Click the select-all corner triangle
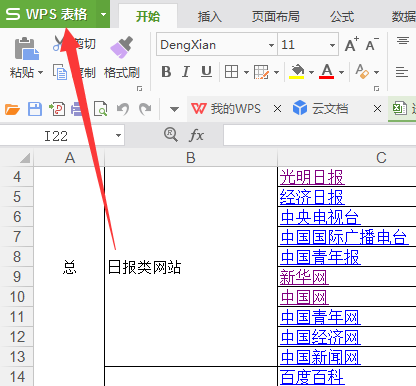The height and width of the screenshot is (386, 416). pos(25,157)
